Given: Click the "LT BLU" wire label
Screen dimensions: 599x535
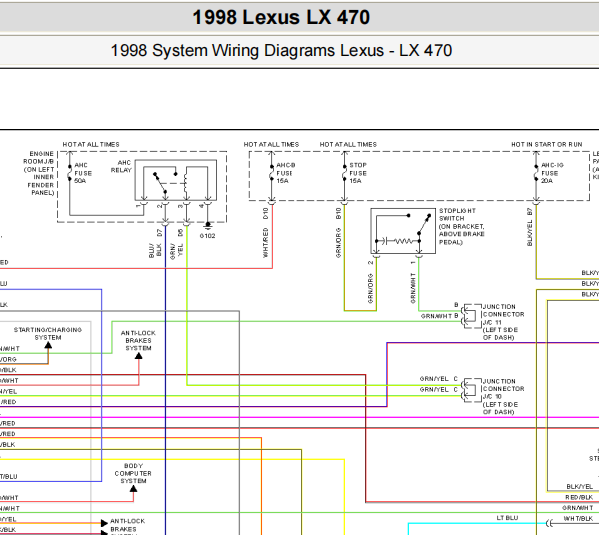Looking at the screenshot, I should (507, 518).
